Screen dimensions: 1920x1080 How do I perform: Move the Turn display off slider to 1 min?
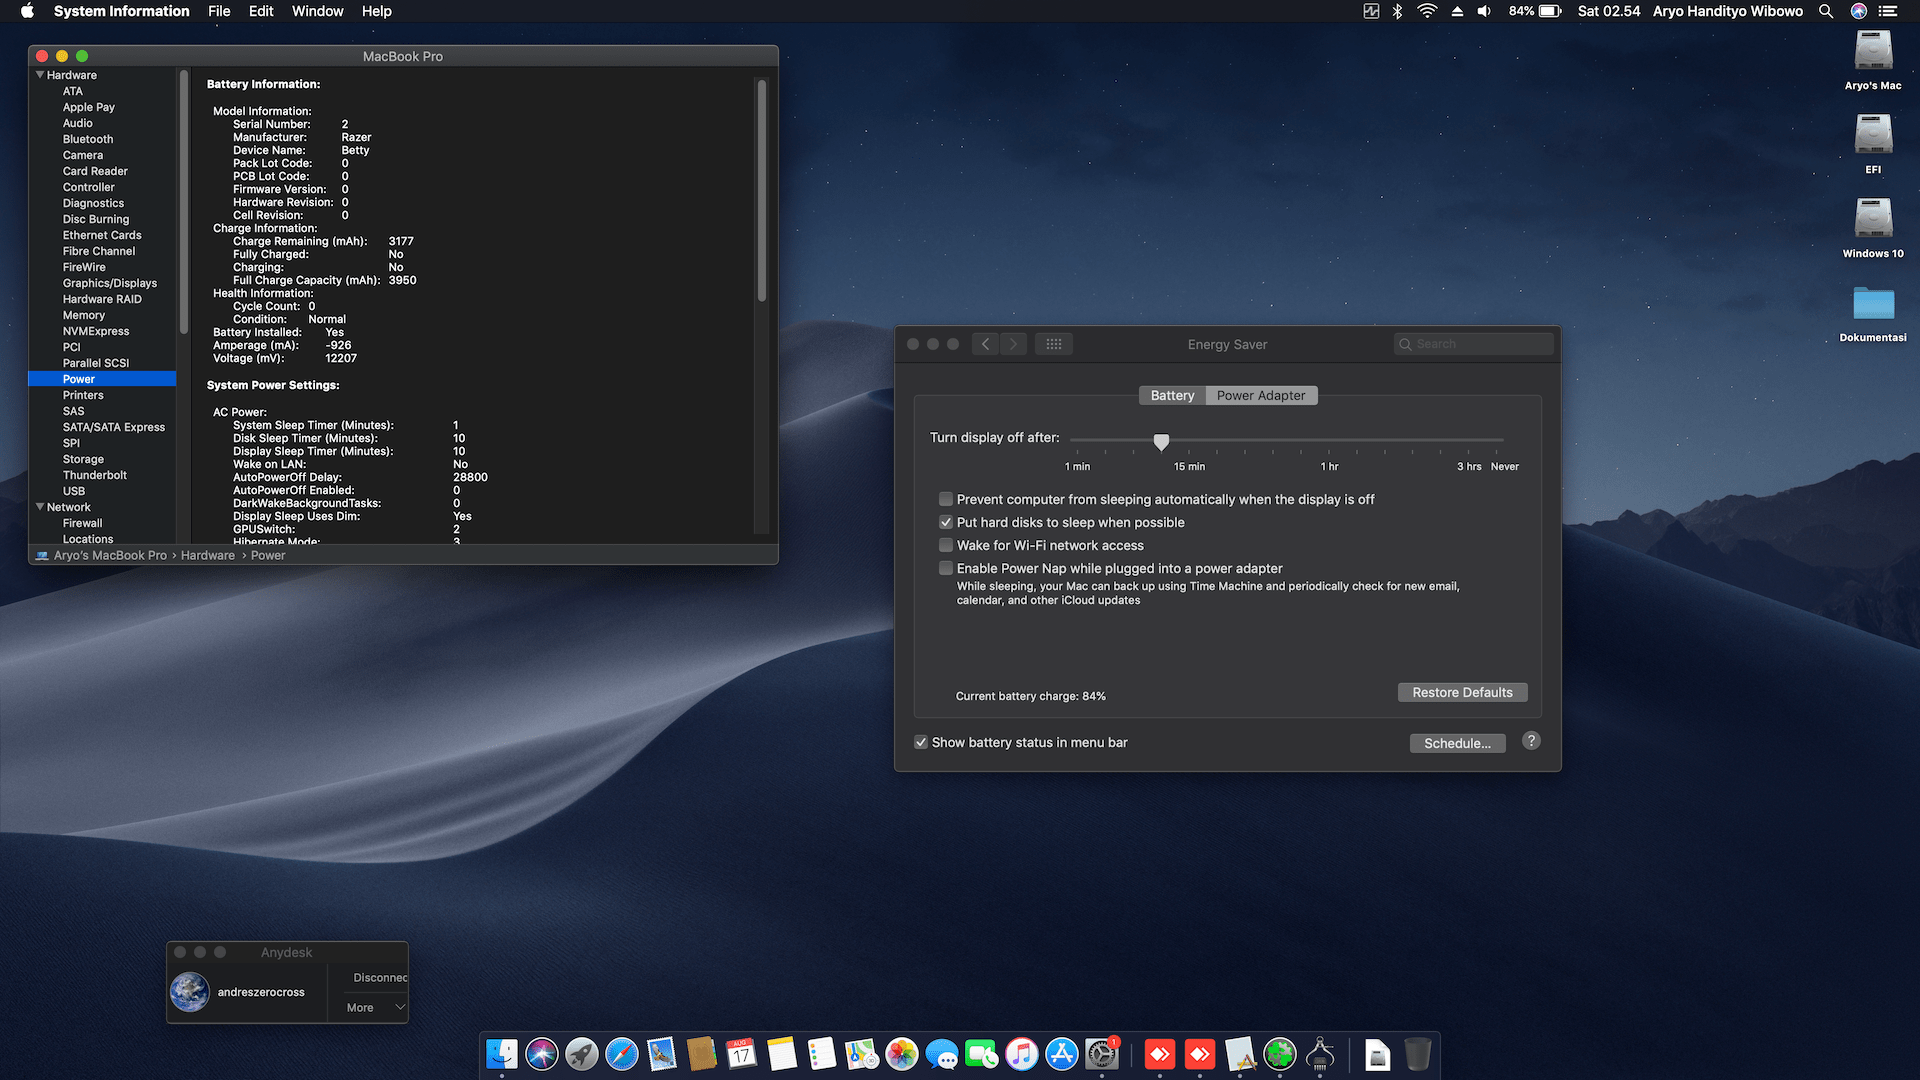(1077, 441)
